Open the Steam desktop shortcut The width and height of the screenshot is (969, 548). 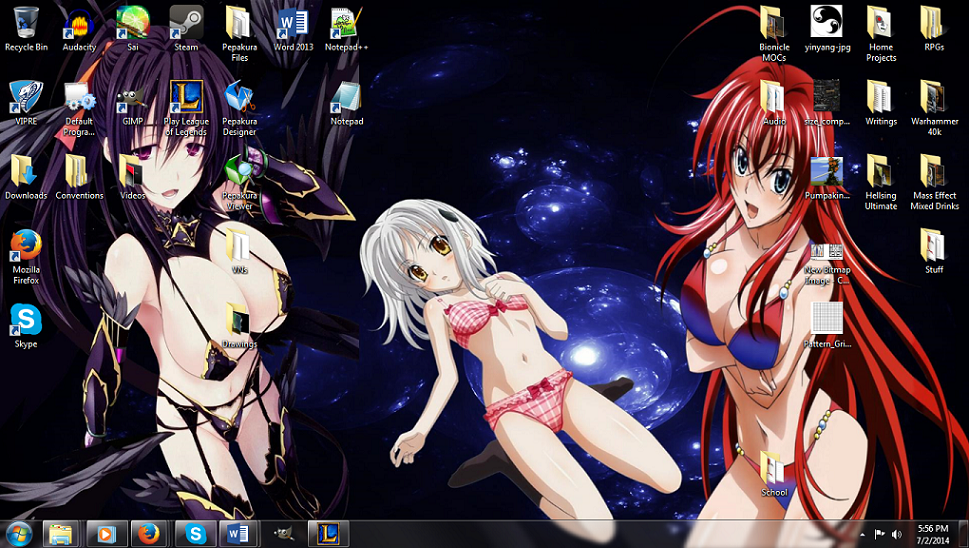(x=186, y=24)
